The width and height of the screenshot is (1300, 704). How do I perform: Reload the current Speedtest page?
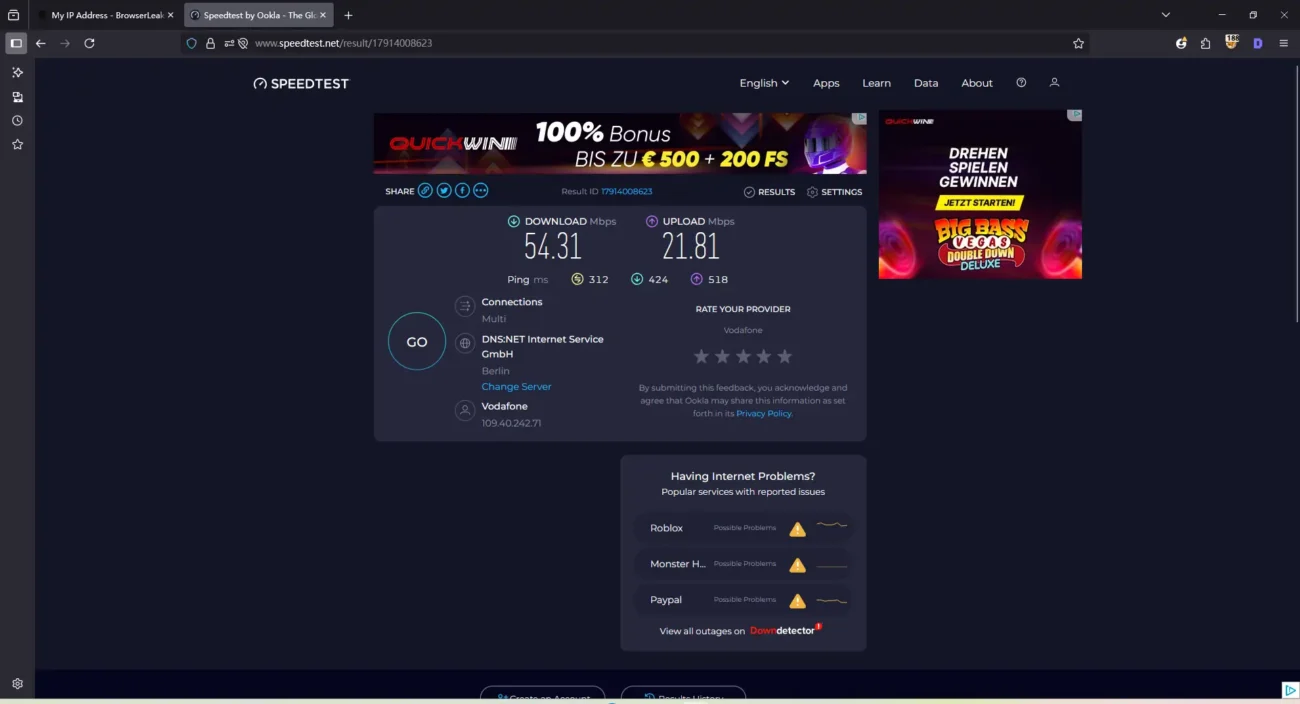click(x=89, y=43)
